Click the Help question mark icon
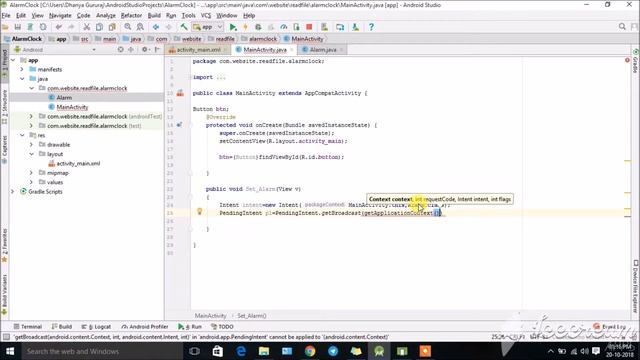Viewport: 640px width, 360px height. point(371,27)
